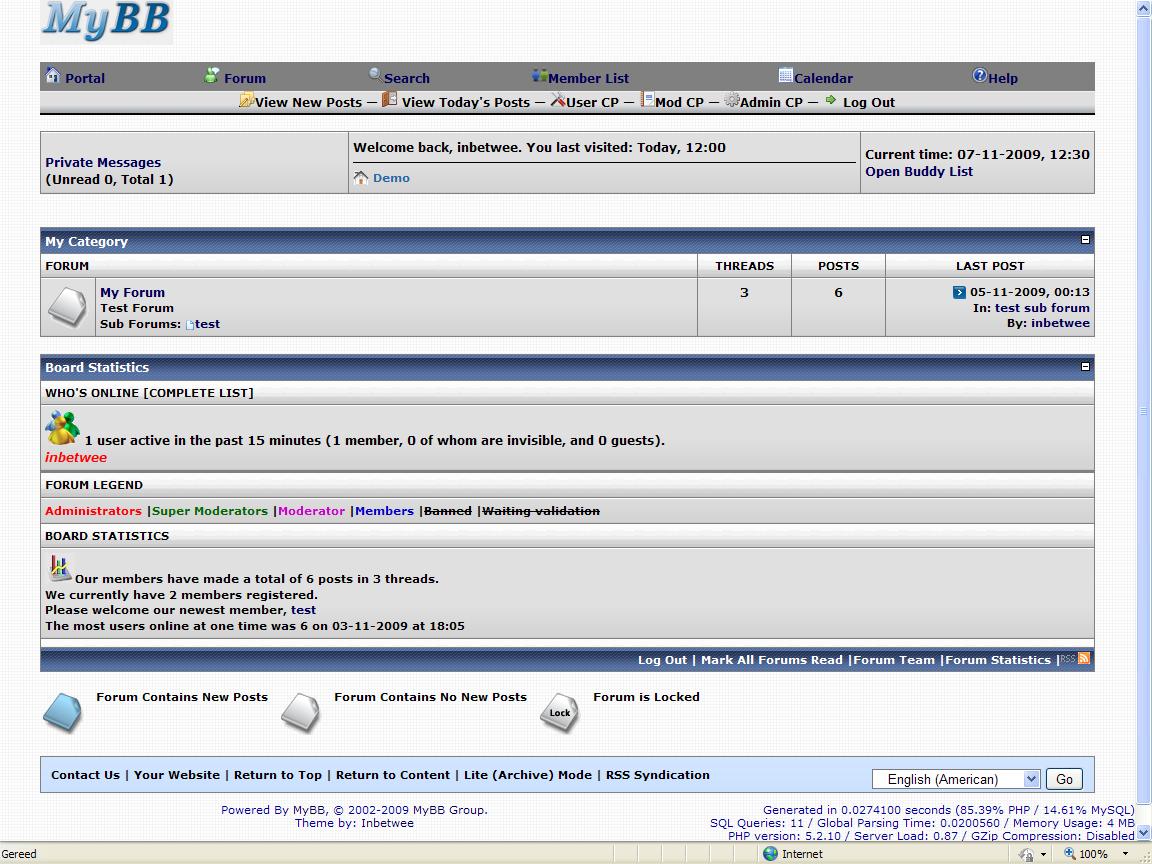Click the View New Posts folder icon

pos(246,100)
